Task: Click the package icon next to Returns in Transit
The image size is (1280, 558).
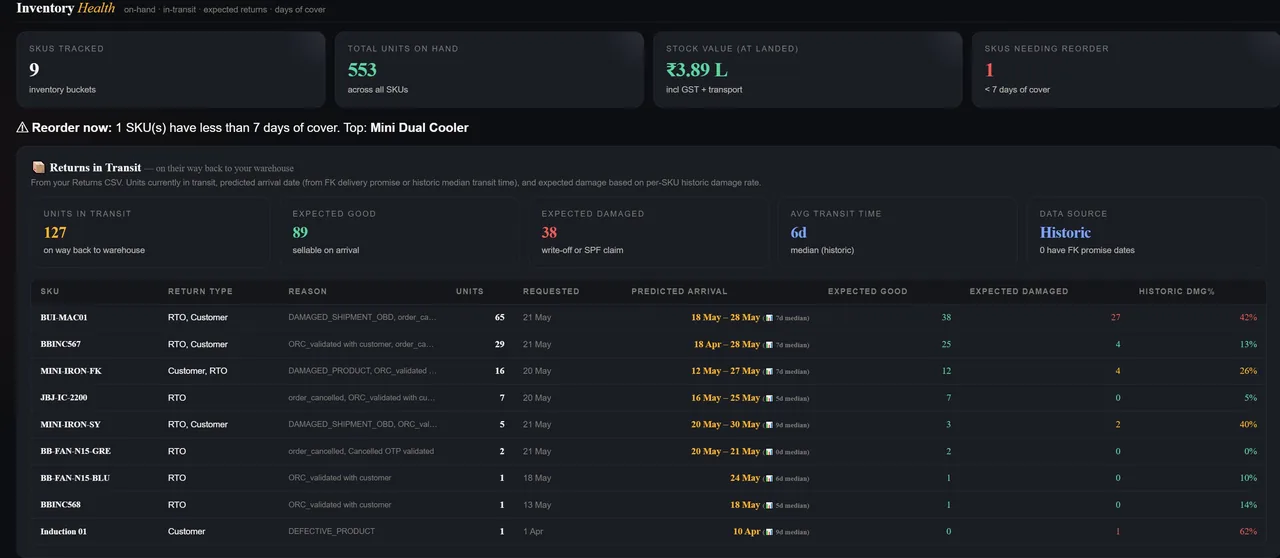Action: (x=38, y=168)
